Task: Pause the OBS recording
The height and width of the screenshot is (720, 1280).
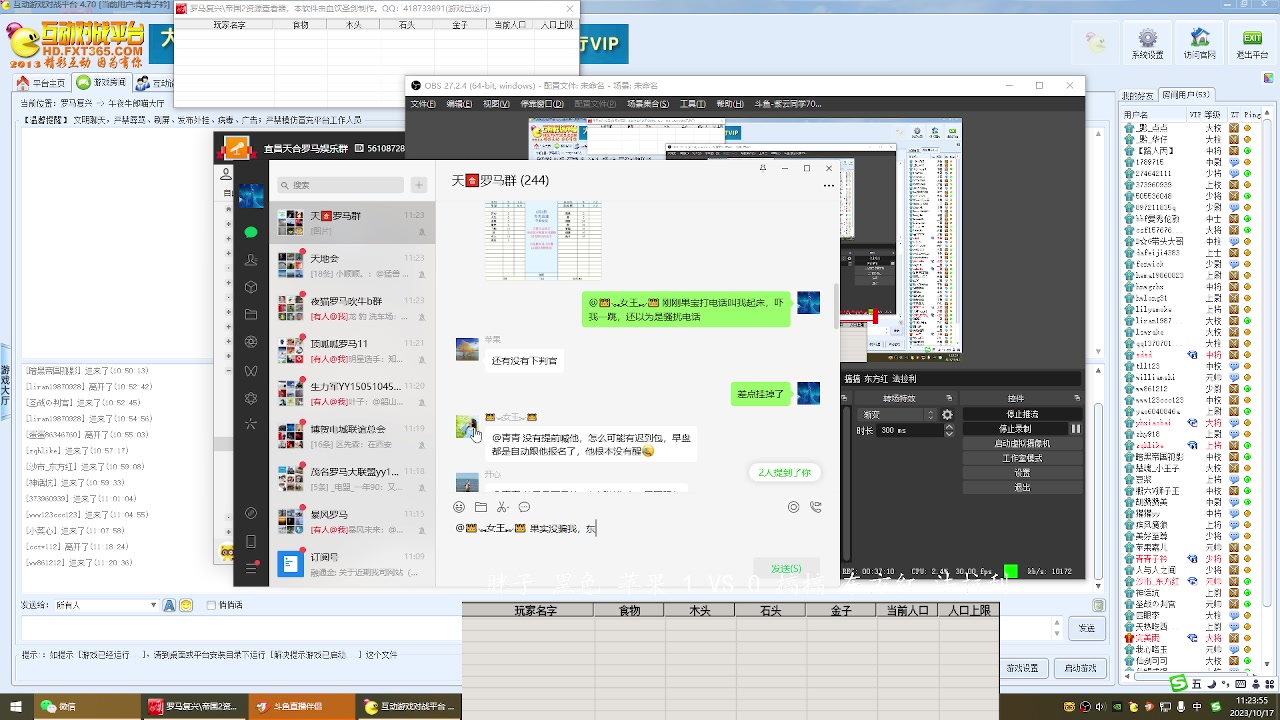Action: pyautogui.click(x=1076, y=429)
